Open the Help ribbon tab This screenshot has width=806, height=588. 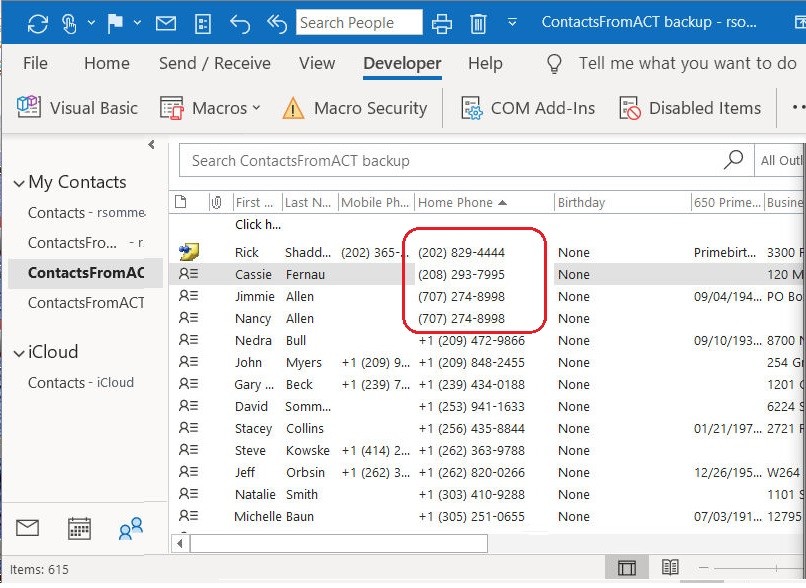[485, 63]
